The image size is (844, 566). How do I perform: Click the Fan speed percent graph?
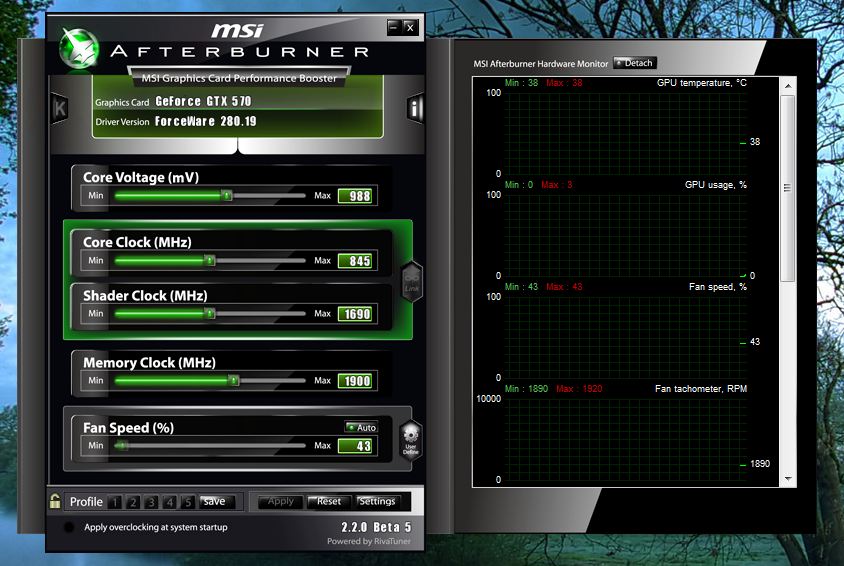(625, 337)
